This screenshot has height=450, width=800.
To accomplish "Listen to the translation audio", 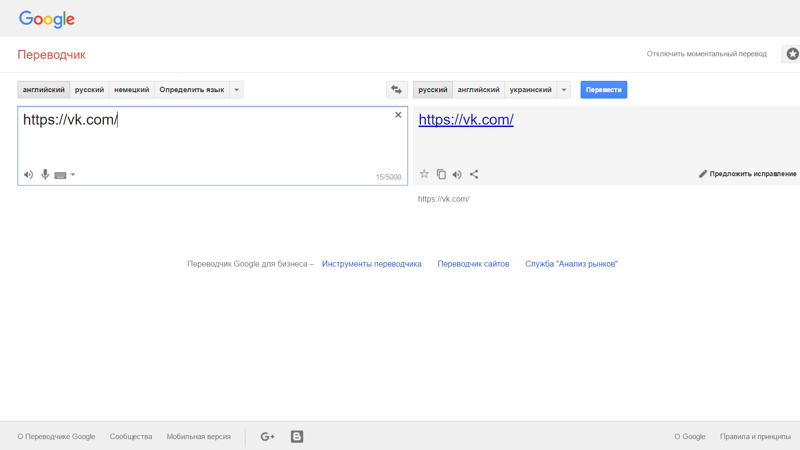I will 457,174.
